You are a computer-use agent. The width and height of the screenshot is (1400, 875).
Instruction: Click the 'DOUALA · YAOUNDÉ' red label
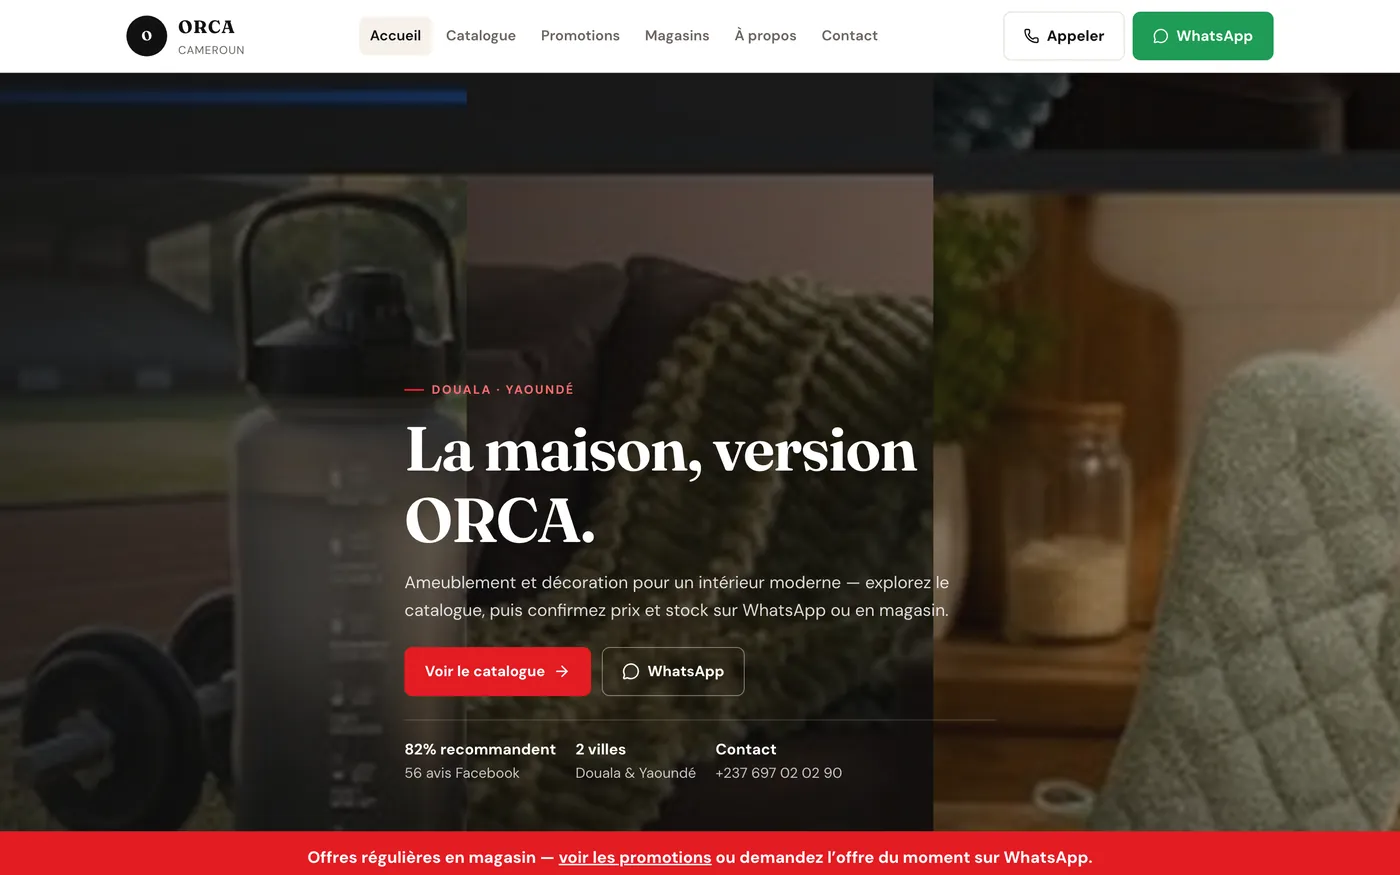[502, 390]
